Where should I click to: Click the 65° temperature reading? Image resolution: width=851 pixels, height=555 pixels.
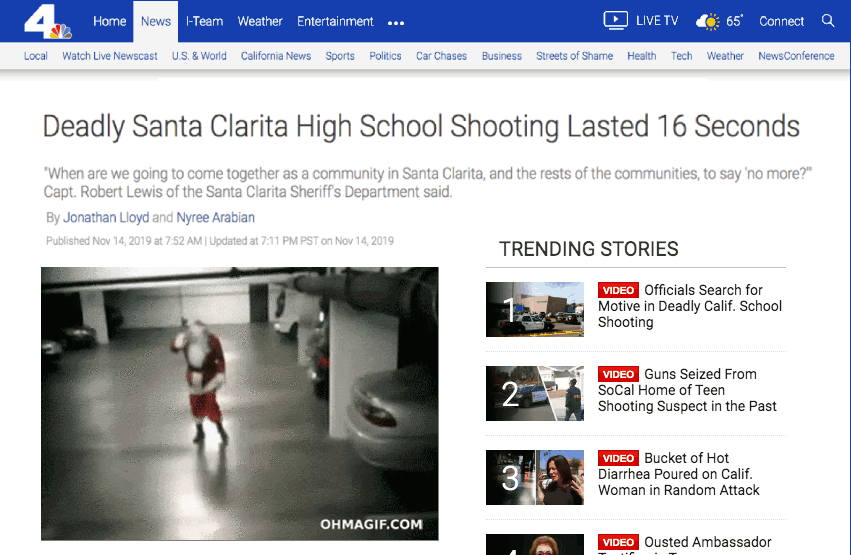(734, 21)
